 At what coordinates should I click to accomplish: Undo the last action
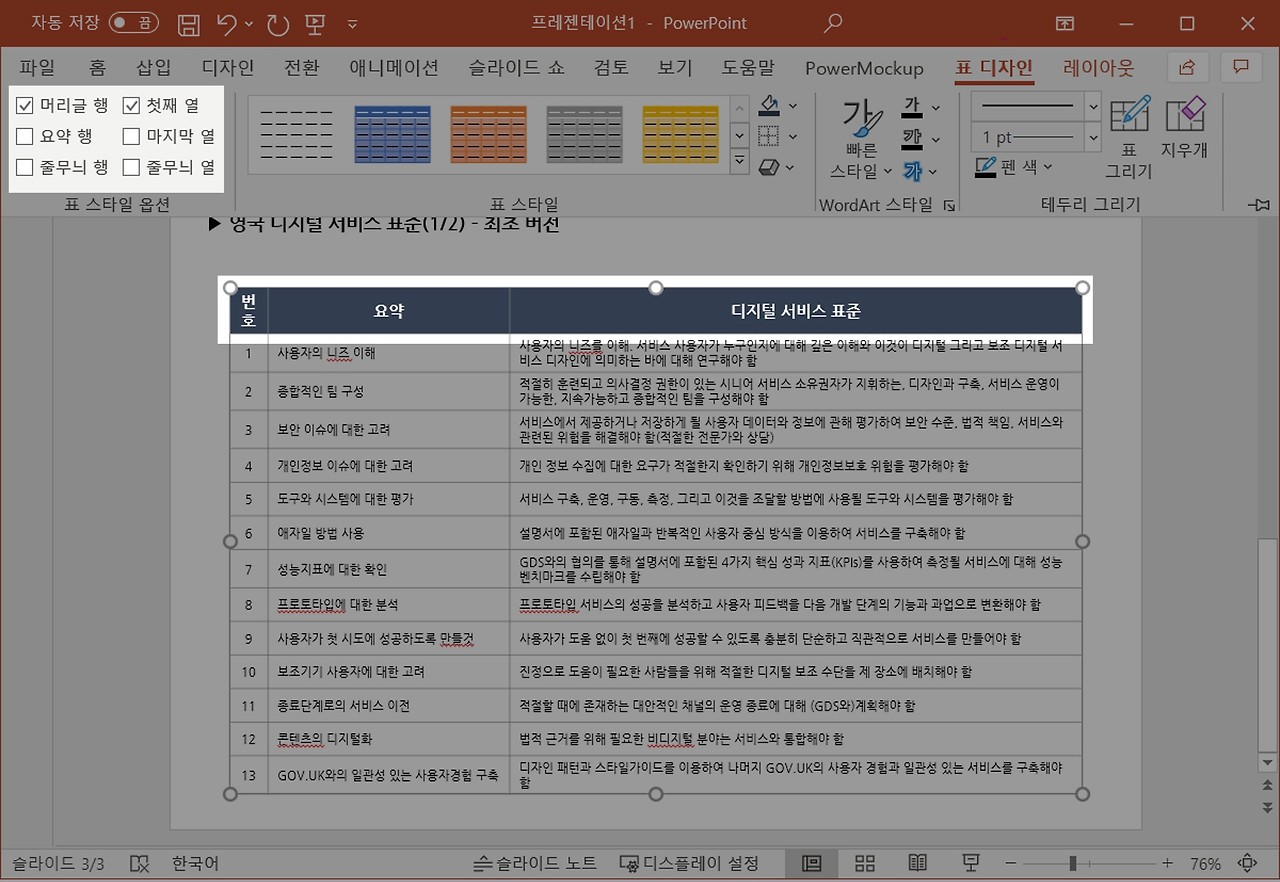click(x=227, y=23)
